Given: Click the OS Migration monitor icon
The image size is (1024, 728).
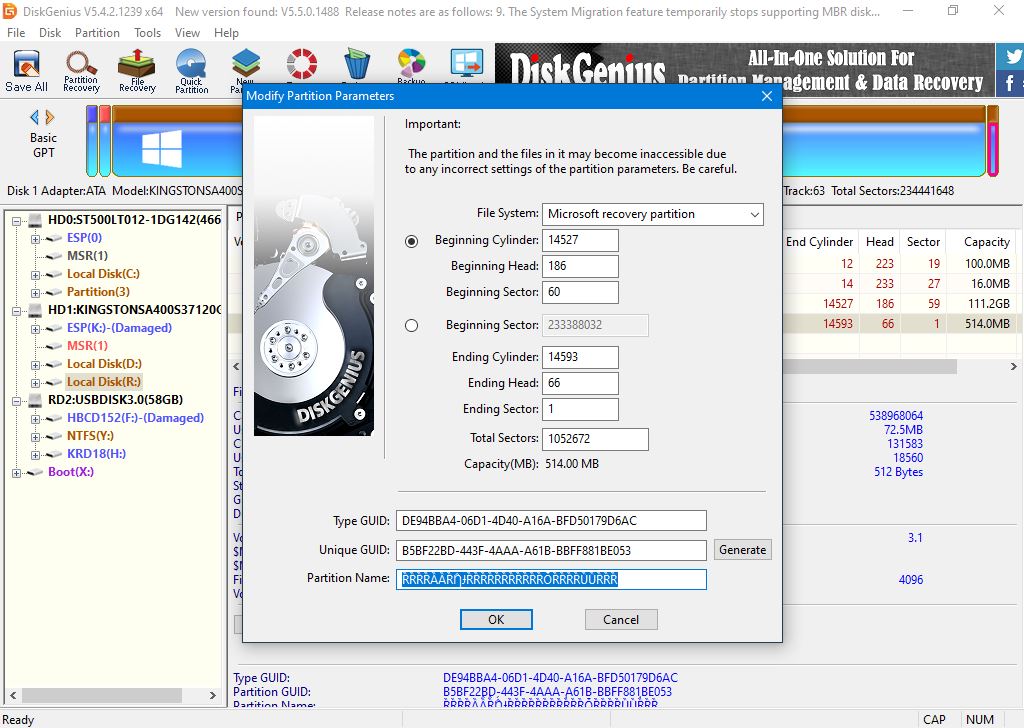Looking at the screenshot, I should click(466, 65).
